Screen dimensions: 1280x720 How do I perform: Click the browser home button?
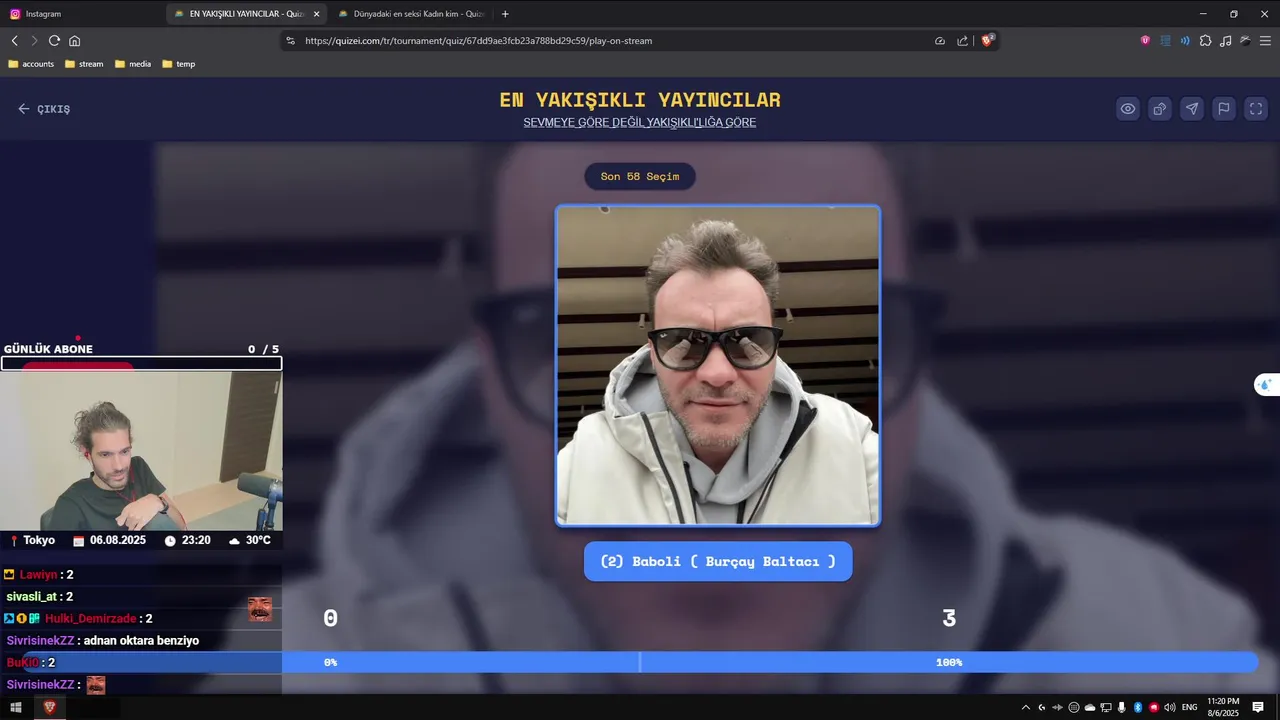pyautogui.click(x=74, y=41)
